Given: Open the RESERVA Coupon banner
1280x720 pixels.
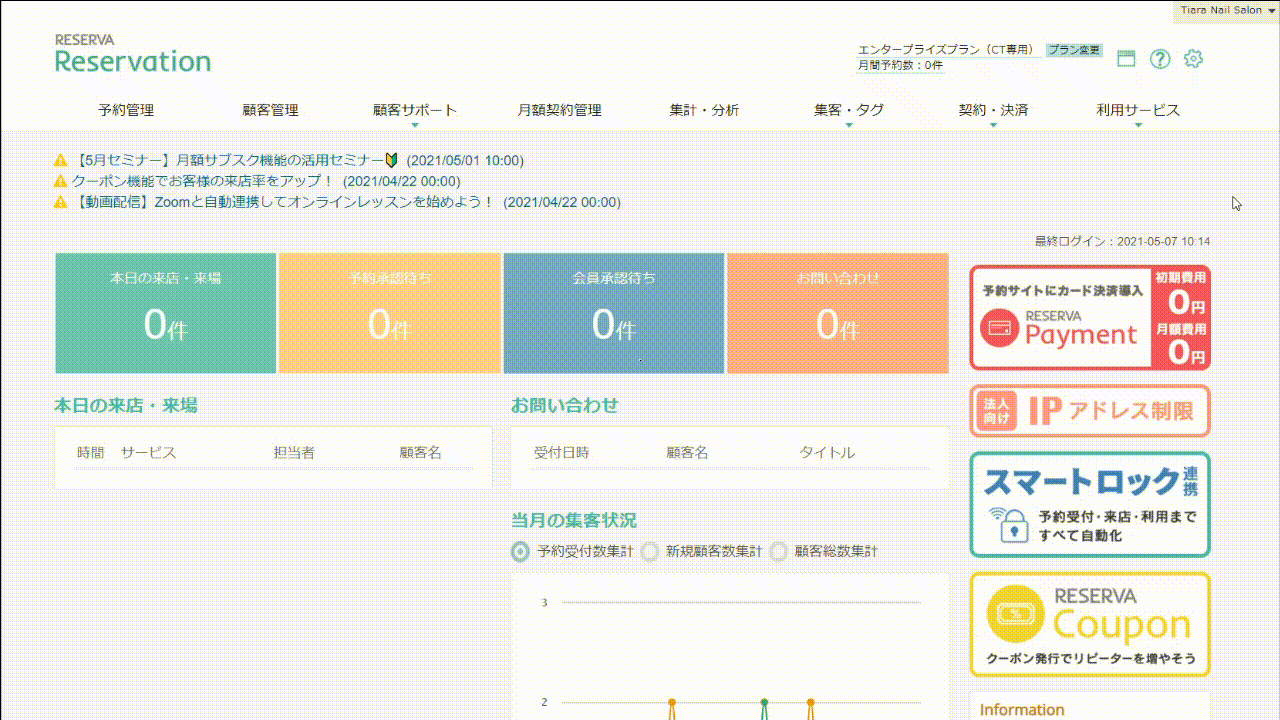Looking at the screenshot, I should pos(1090,625).
